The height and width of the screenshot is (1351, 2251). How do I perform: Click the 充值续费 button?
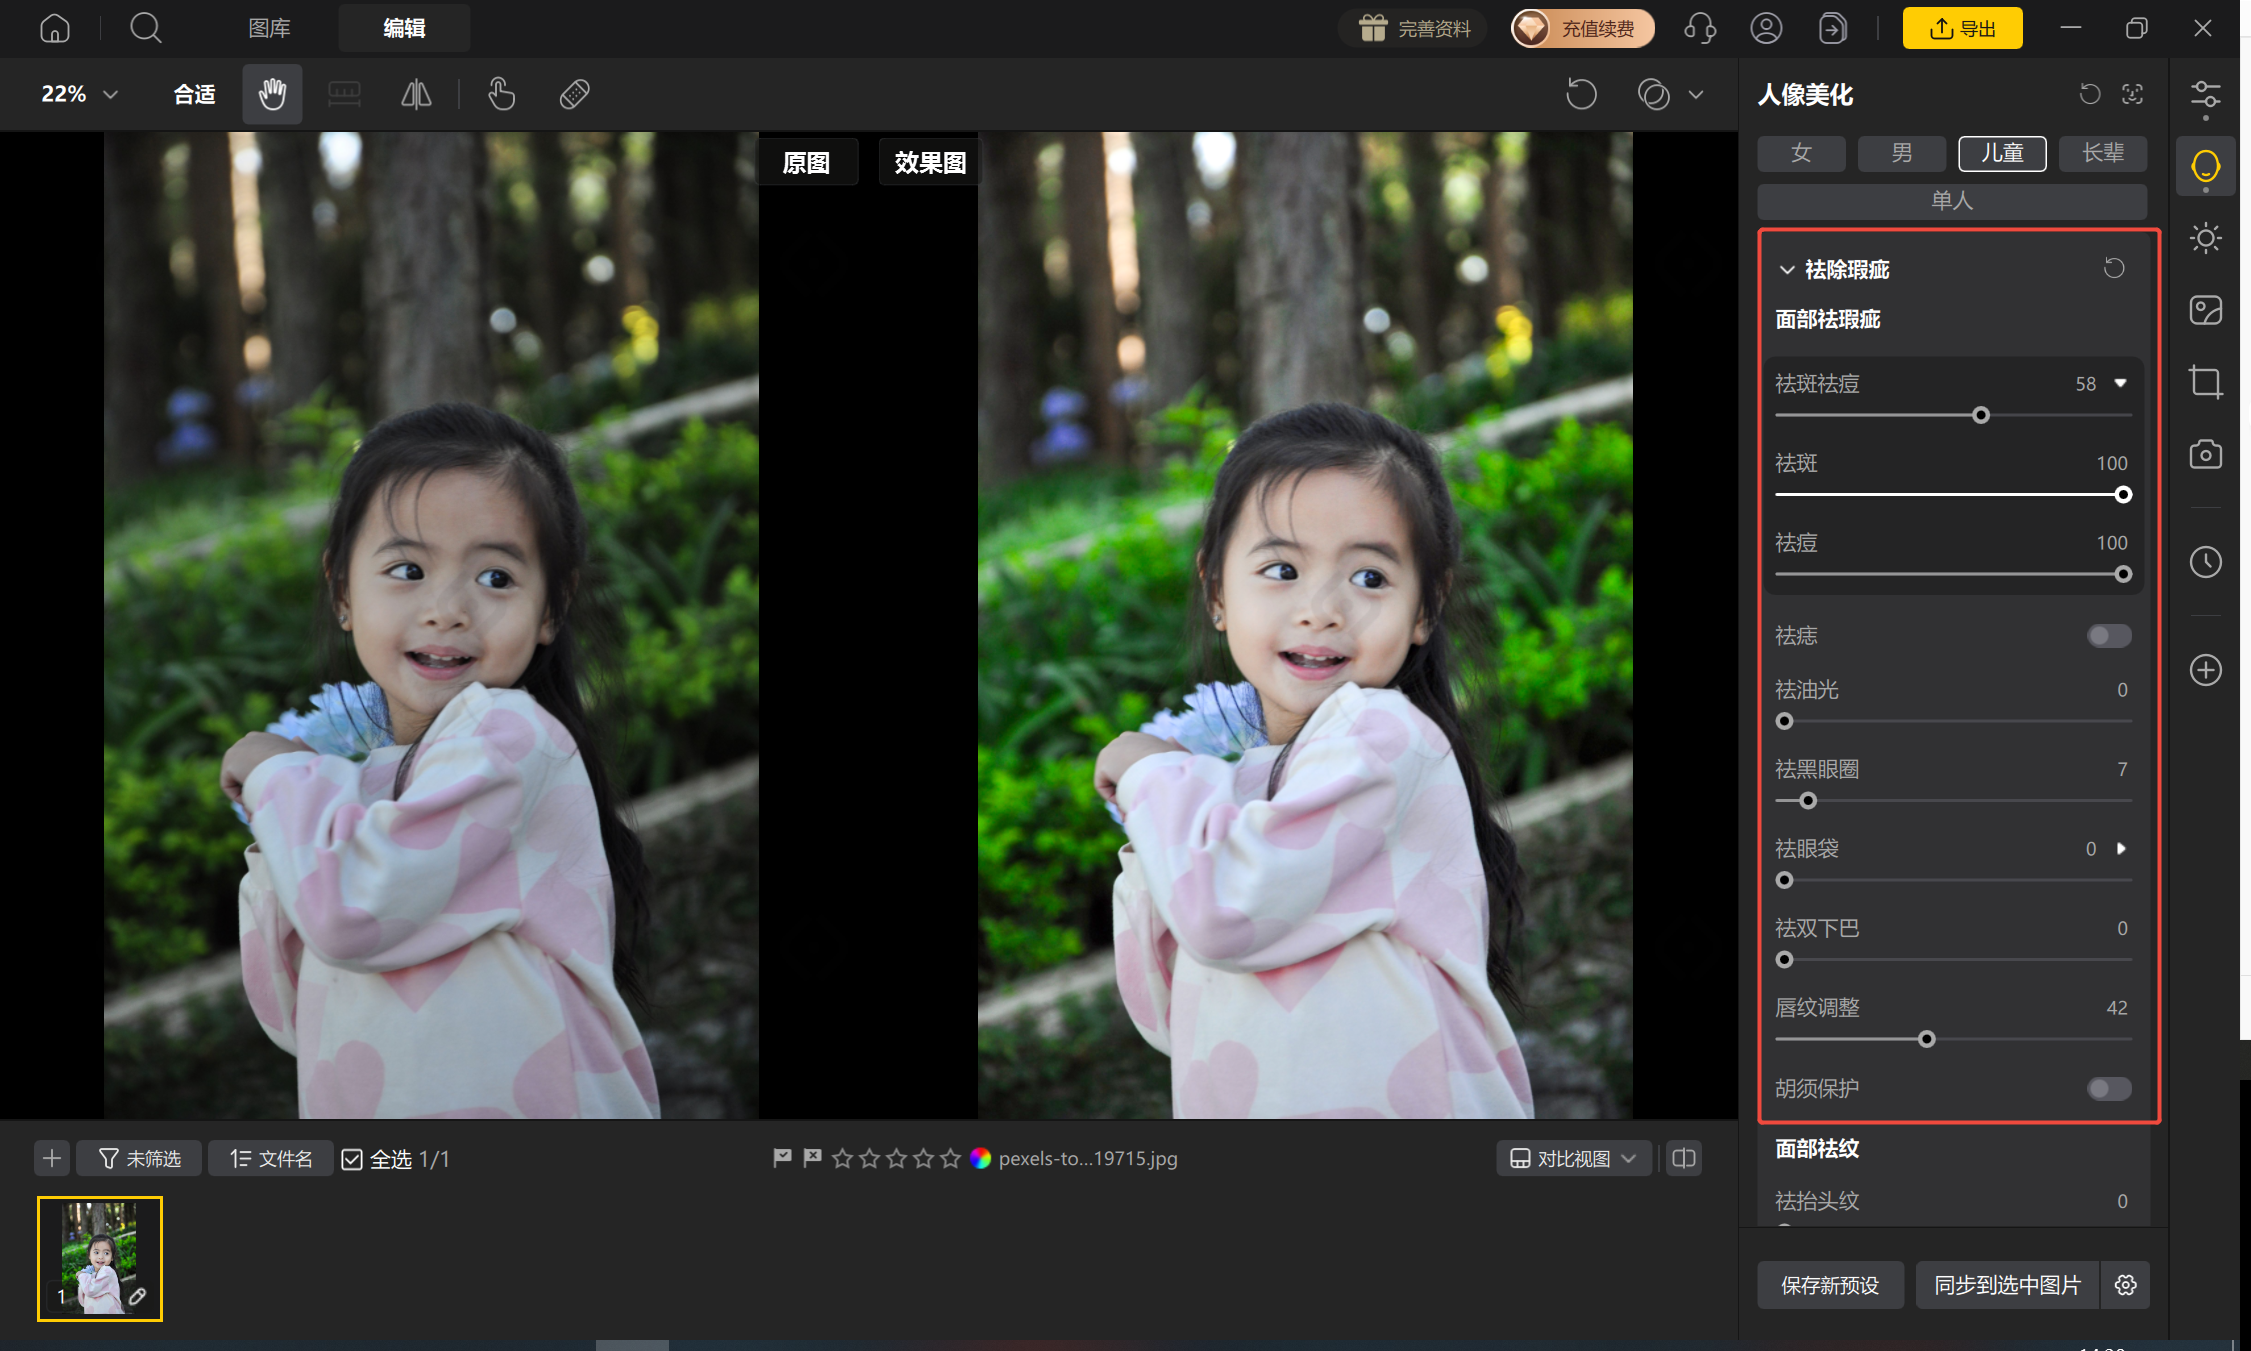click(1582, 28)
